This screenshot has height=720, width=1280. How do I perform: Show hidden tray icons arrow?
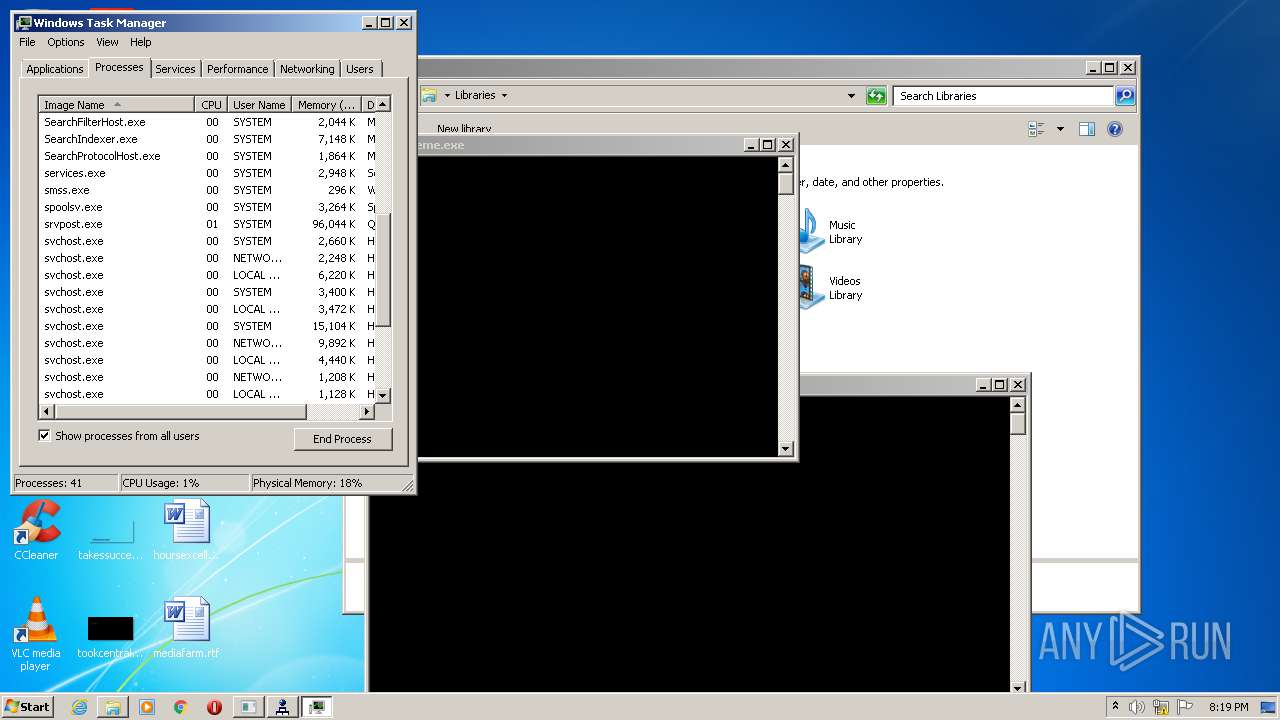1115,707
